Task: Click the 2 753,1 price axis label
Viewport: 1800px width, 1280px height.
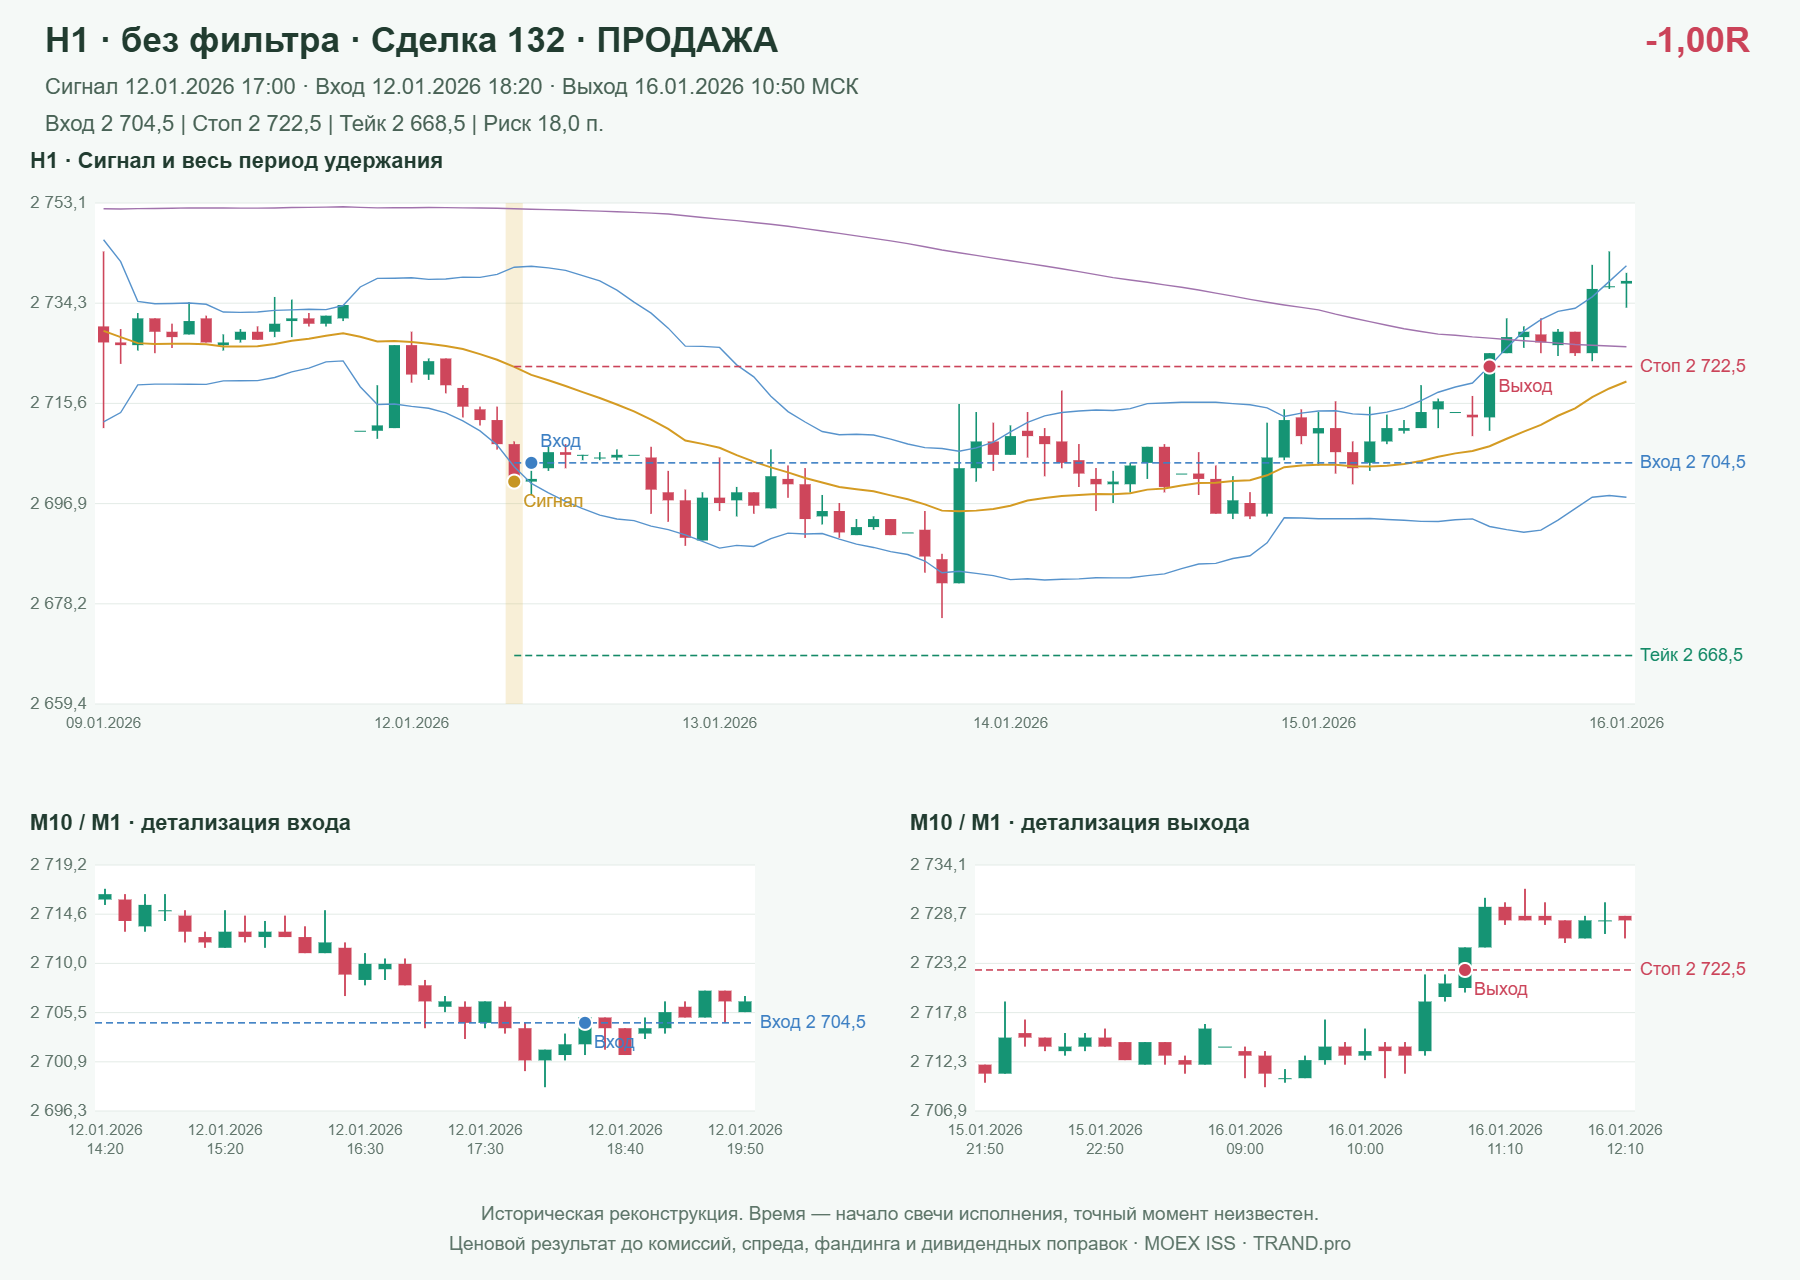Action: [x=58, y=203]
